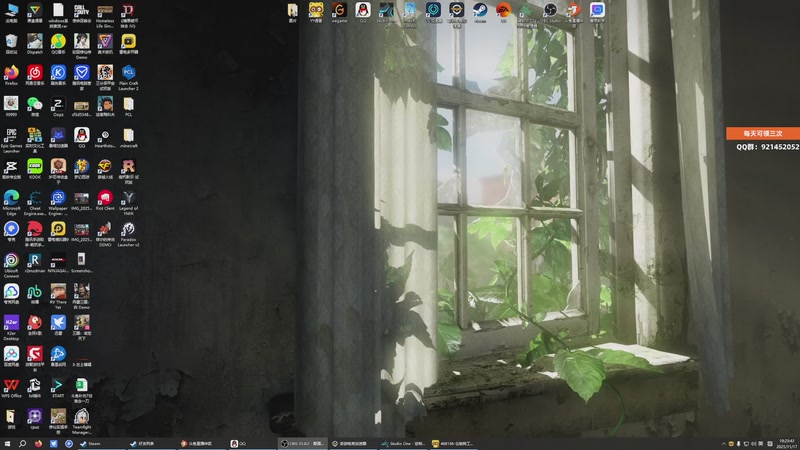Viewport: 800px width, 450px height.
Task: Open the Homeless Life Sim shortcut
Action: tap(105, 15)
